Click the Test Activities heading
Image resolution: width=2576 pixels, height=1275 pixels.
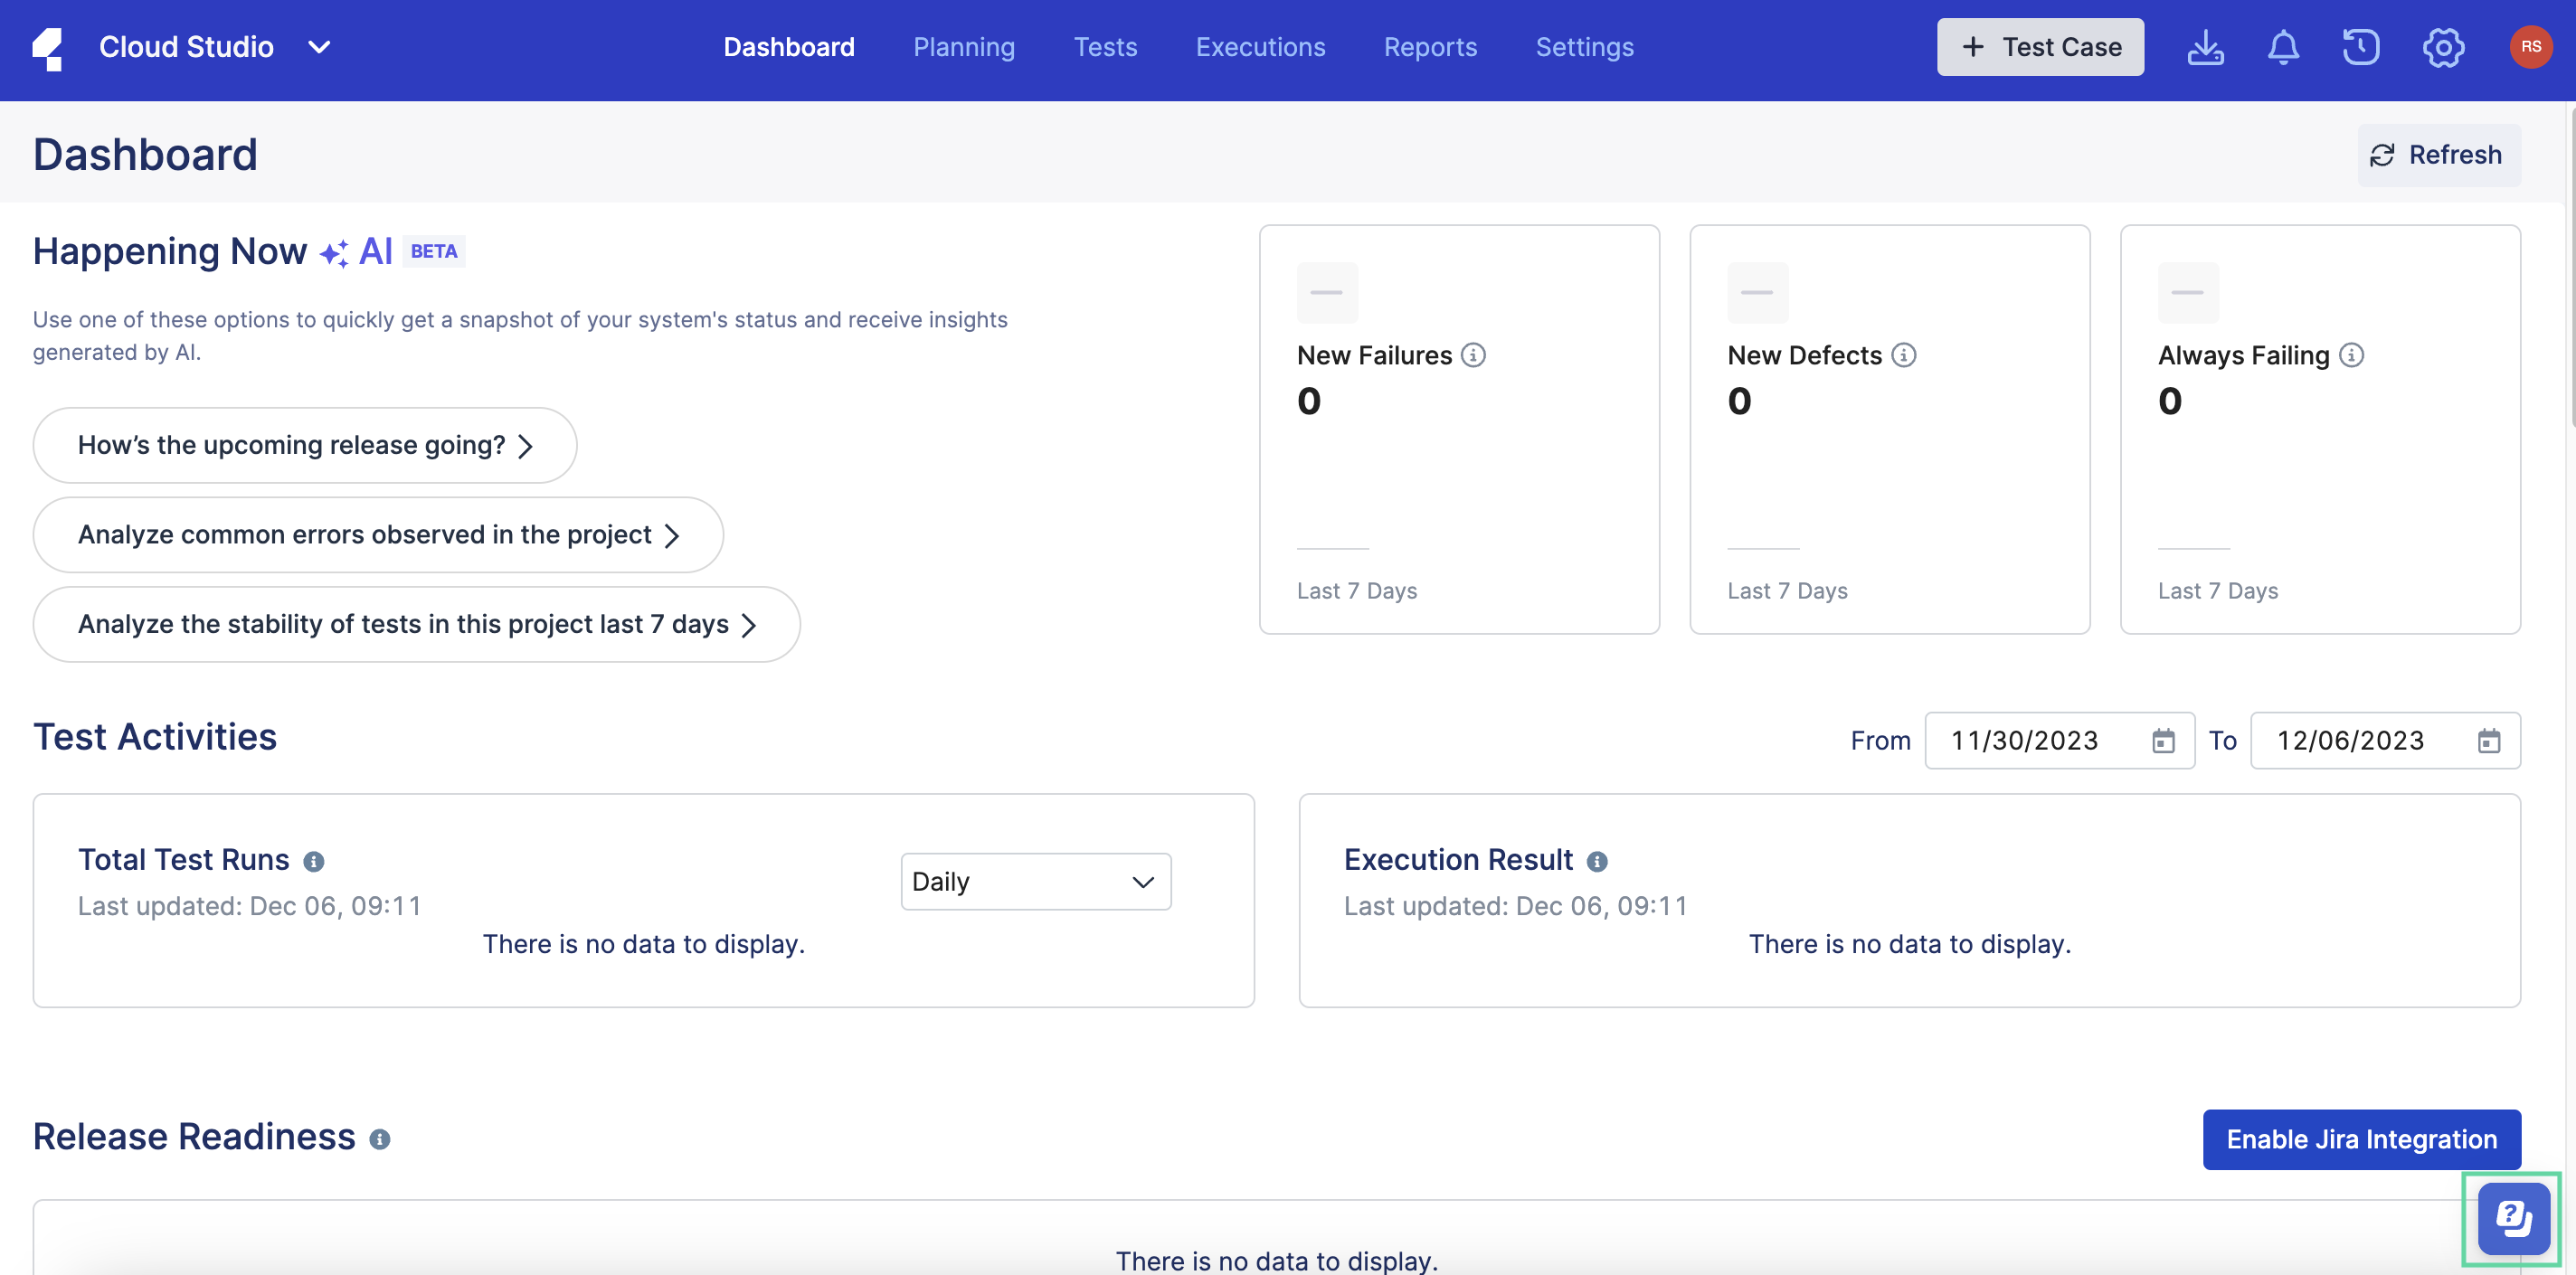pyautogui.click(x=155, y=737)
